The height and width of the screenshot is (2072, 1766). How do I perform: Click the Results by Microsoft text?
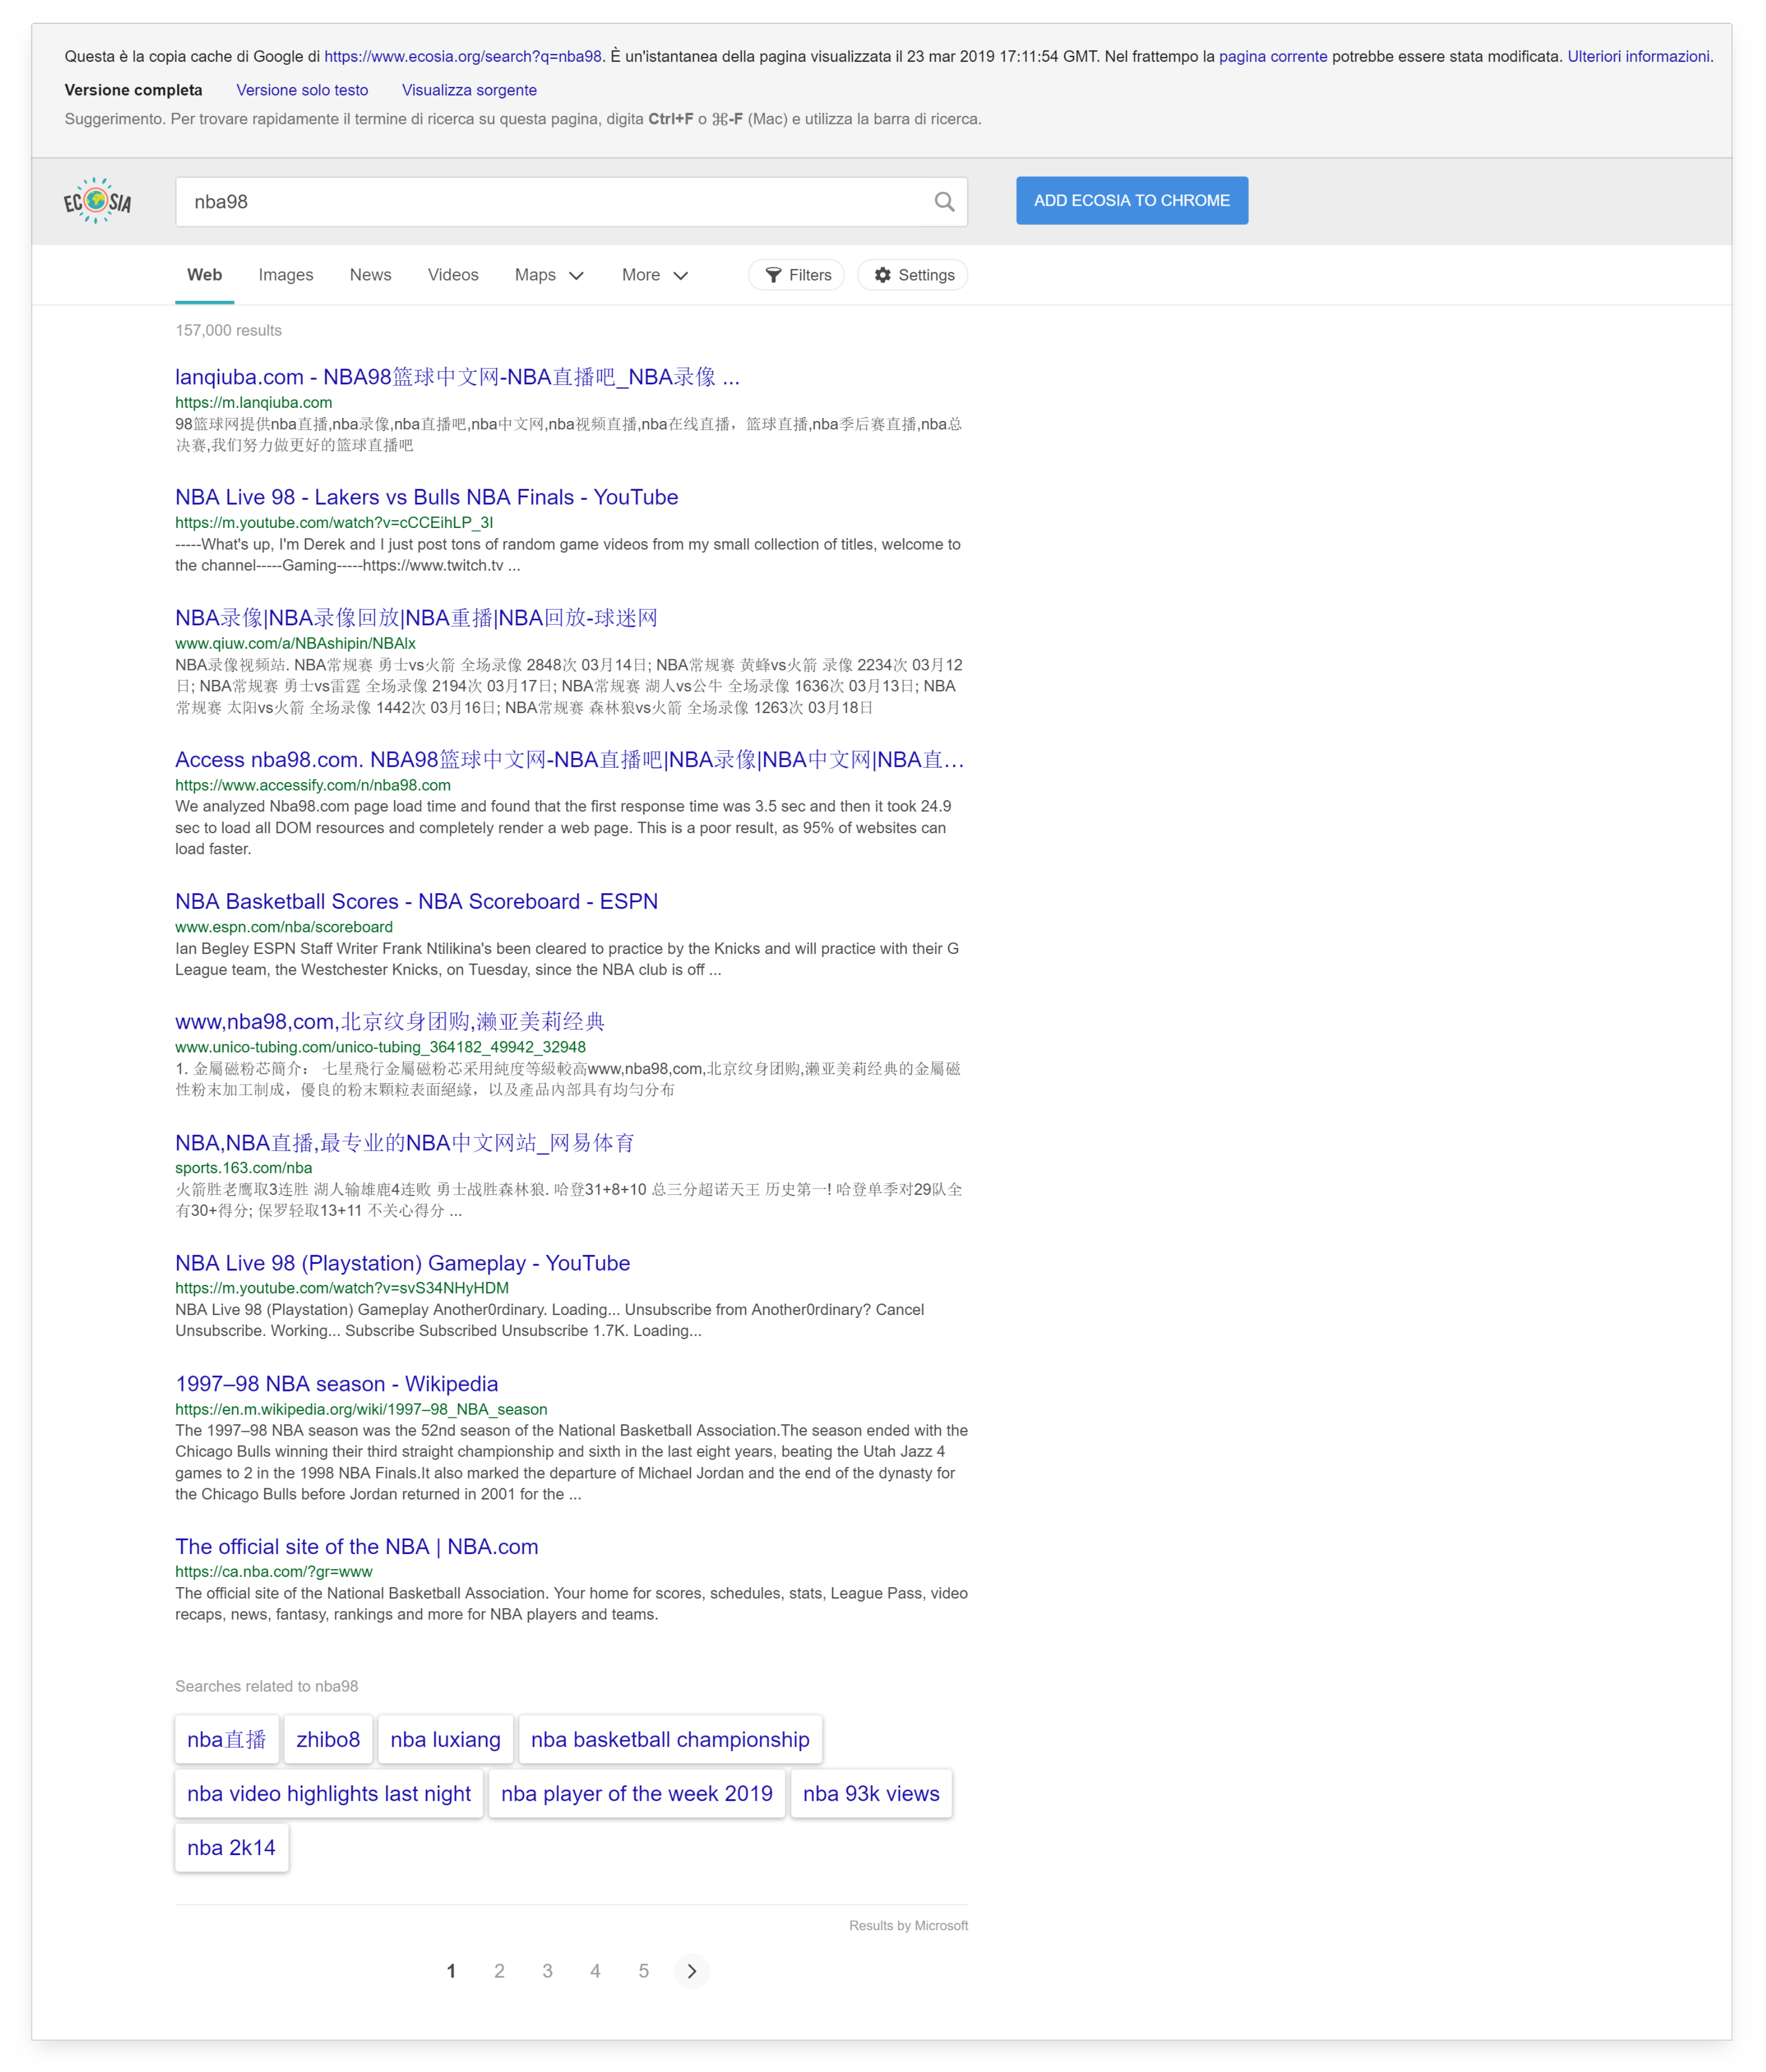click(908, 1925)
